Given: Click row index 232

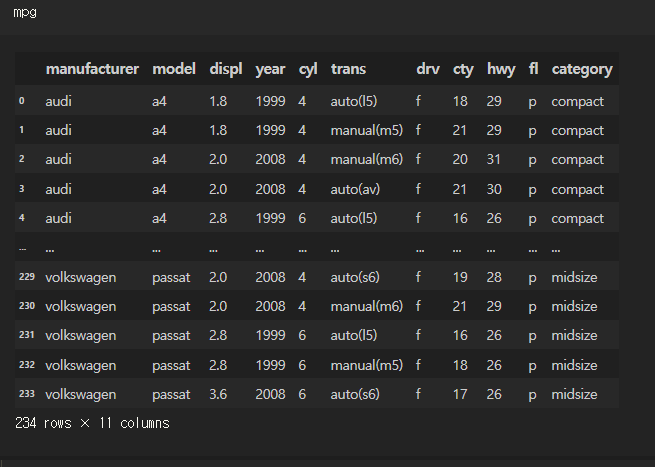Looking at the screenshot, I should click(x=27, y=365).
